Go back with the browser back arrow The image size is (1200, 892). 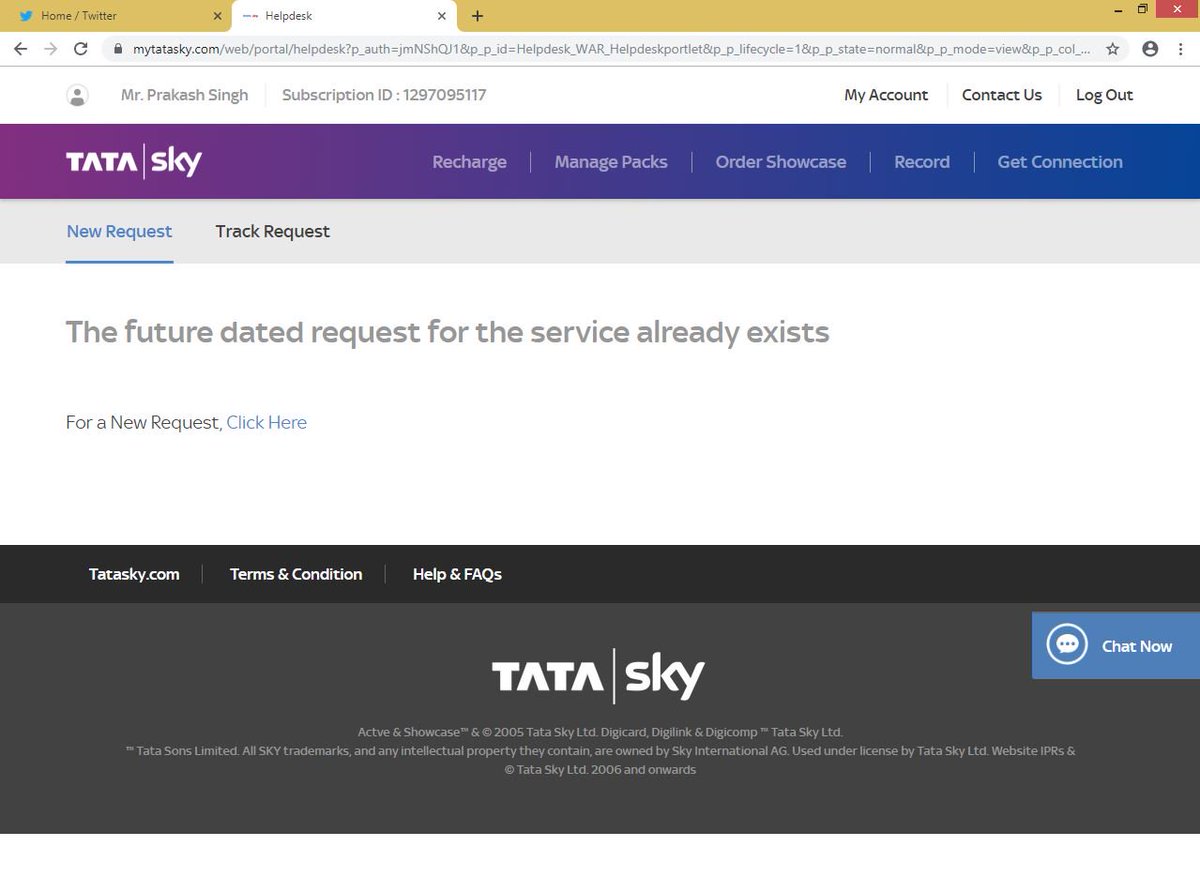[x=20, y=48]
